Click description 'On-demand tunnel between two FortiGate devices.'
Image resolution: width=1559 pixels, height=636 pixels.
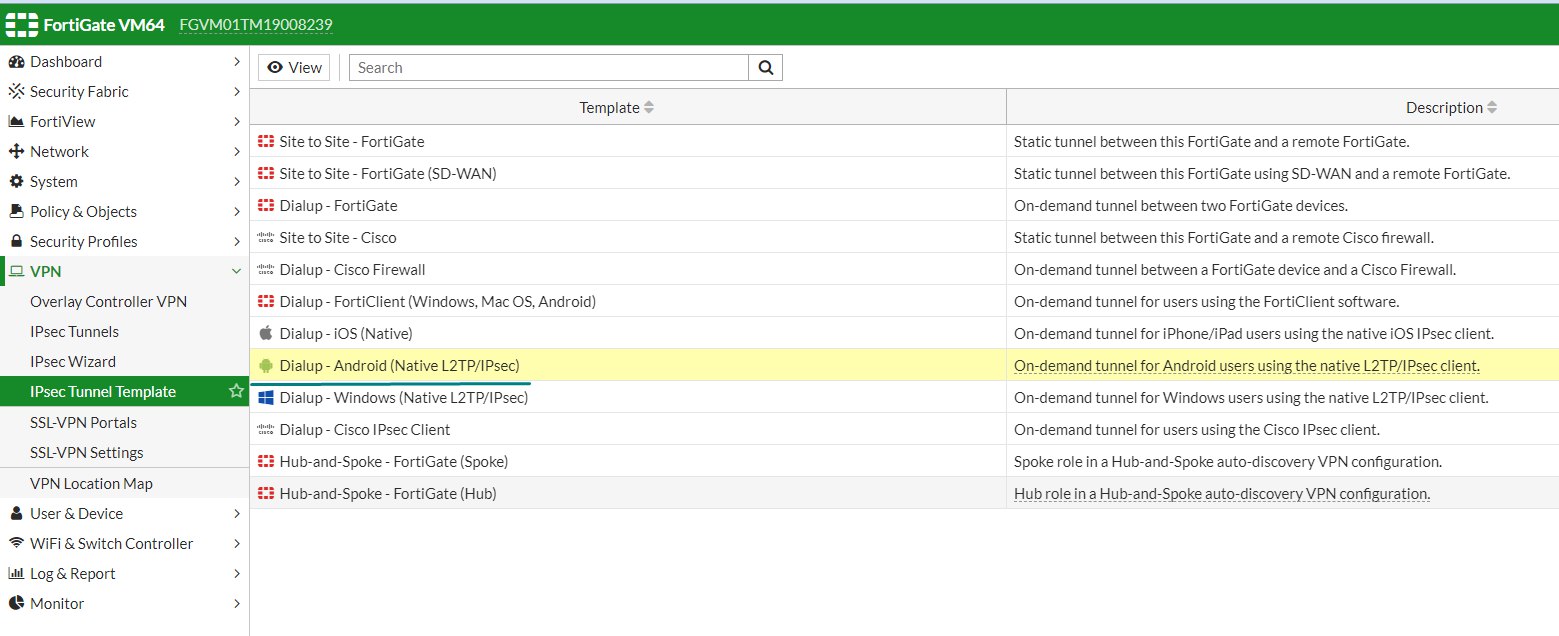point(1181,206)
